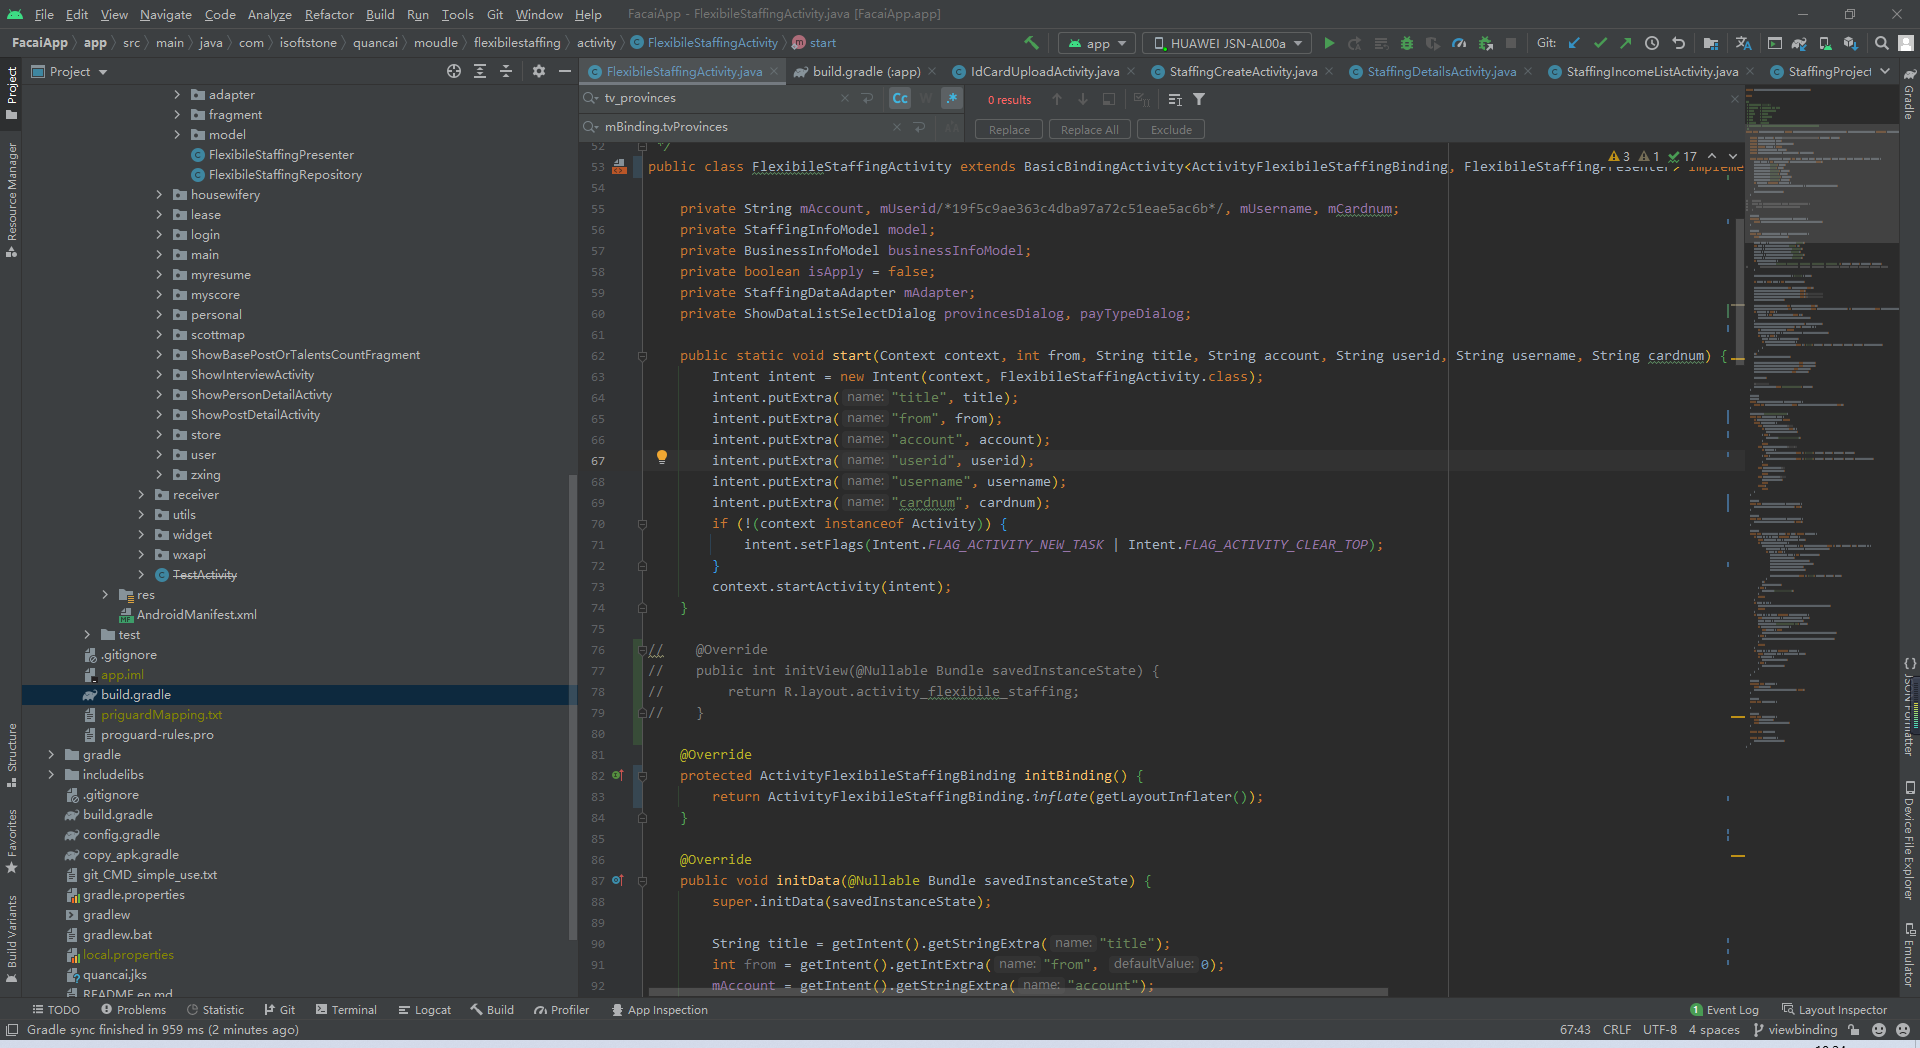This screenshot has width=1920, height=1048.
Task: Click Git Commit checkmark icon
Action: click(x=1600, y=43)
